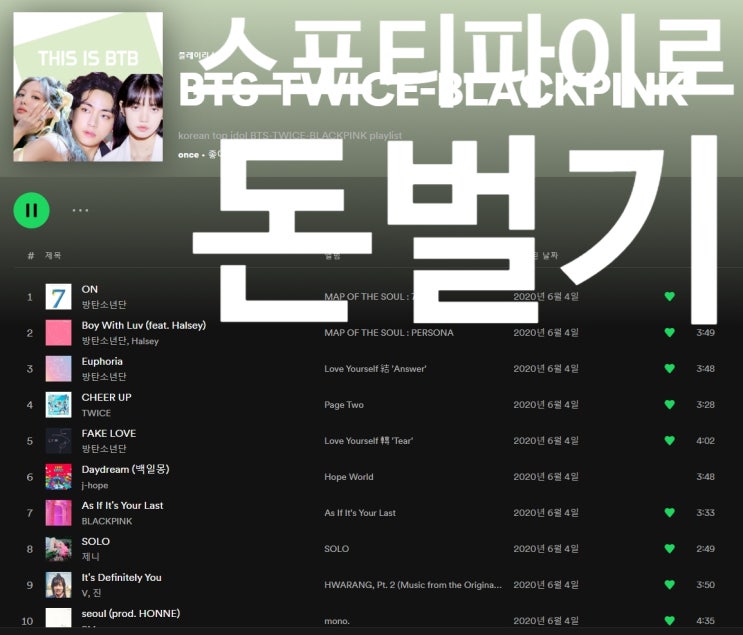The width and height of the screenshot is (743, 635).
Task: Open artist BLACKPINK link
Action: pyautogui.click(x=107, y=521)
